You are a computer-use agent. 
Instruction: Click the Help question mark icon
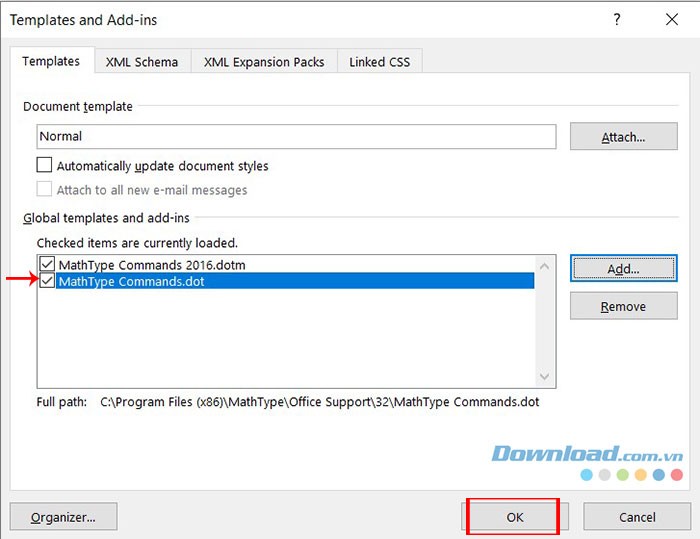(617, 19)
